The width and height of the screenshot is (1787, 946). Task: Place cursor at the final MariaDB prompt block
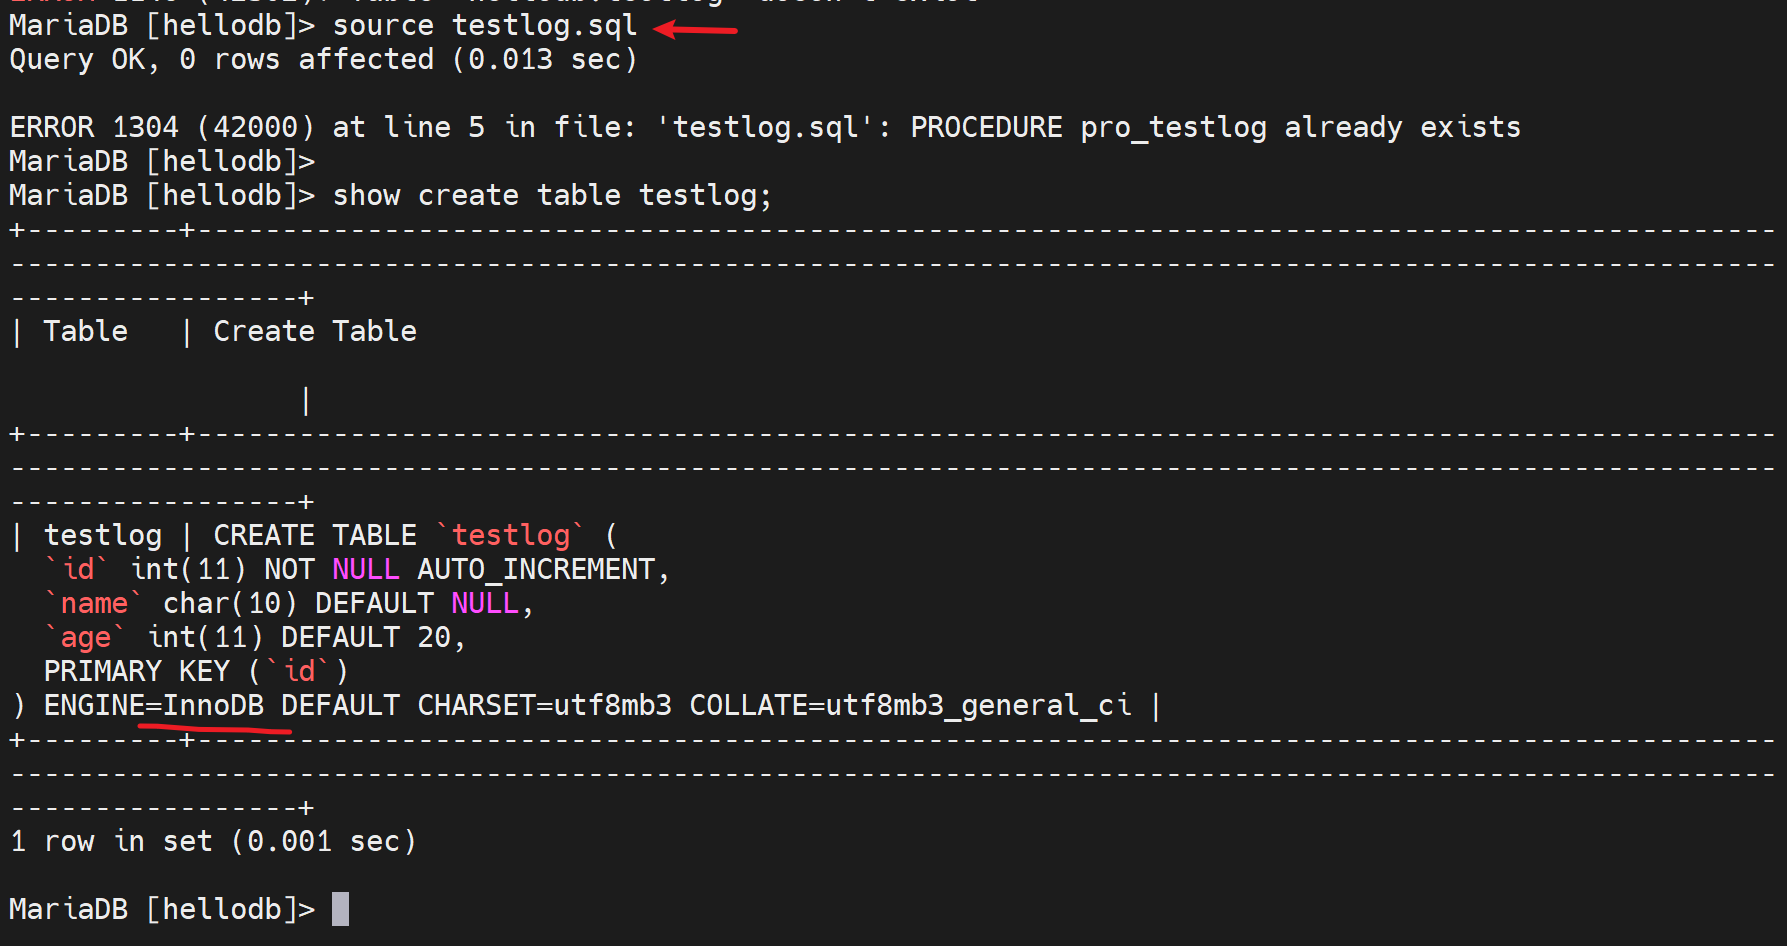click(341, 909)
